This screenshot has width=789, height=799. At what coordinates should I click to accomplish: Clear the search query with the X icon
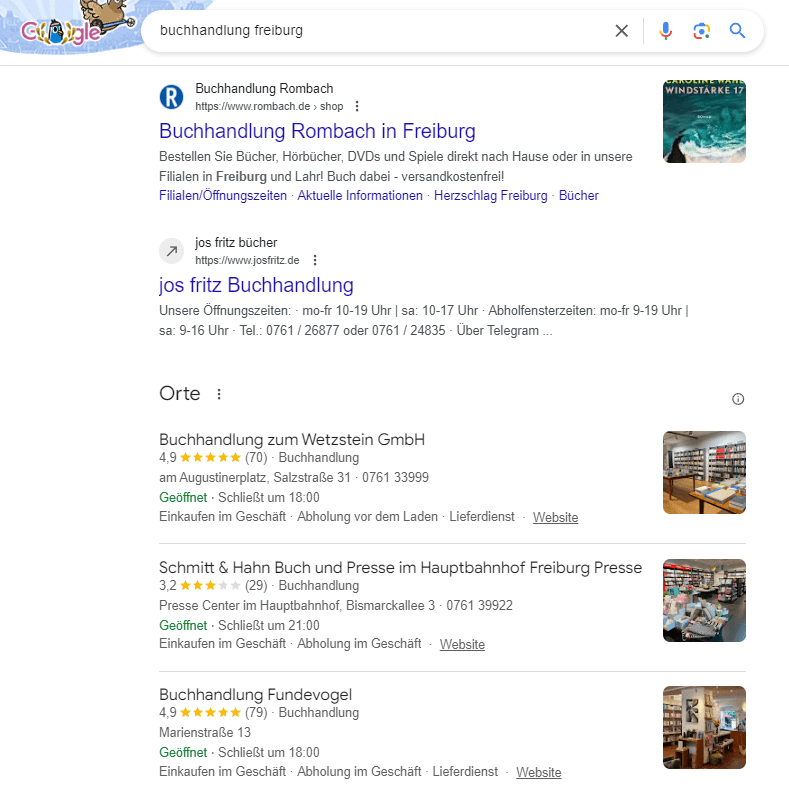(621, 31)
